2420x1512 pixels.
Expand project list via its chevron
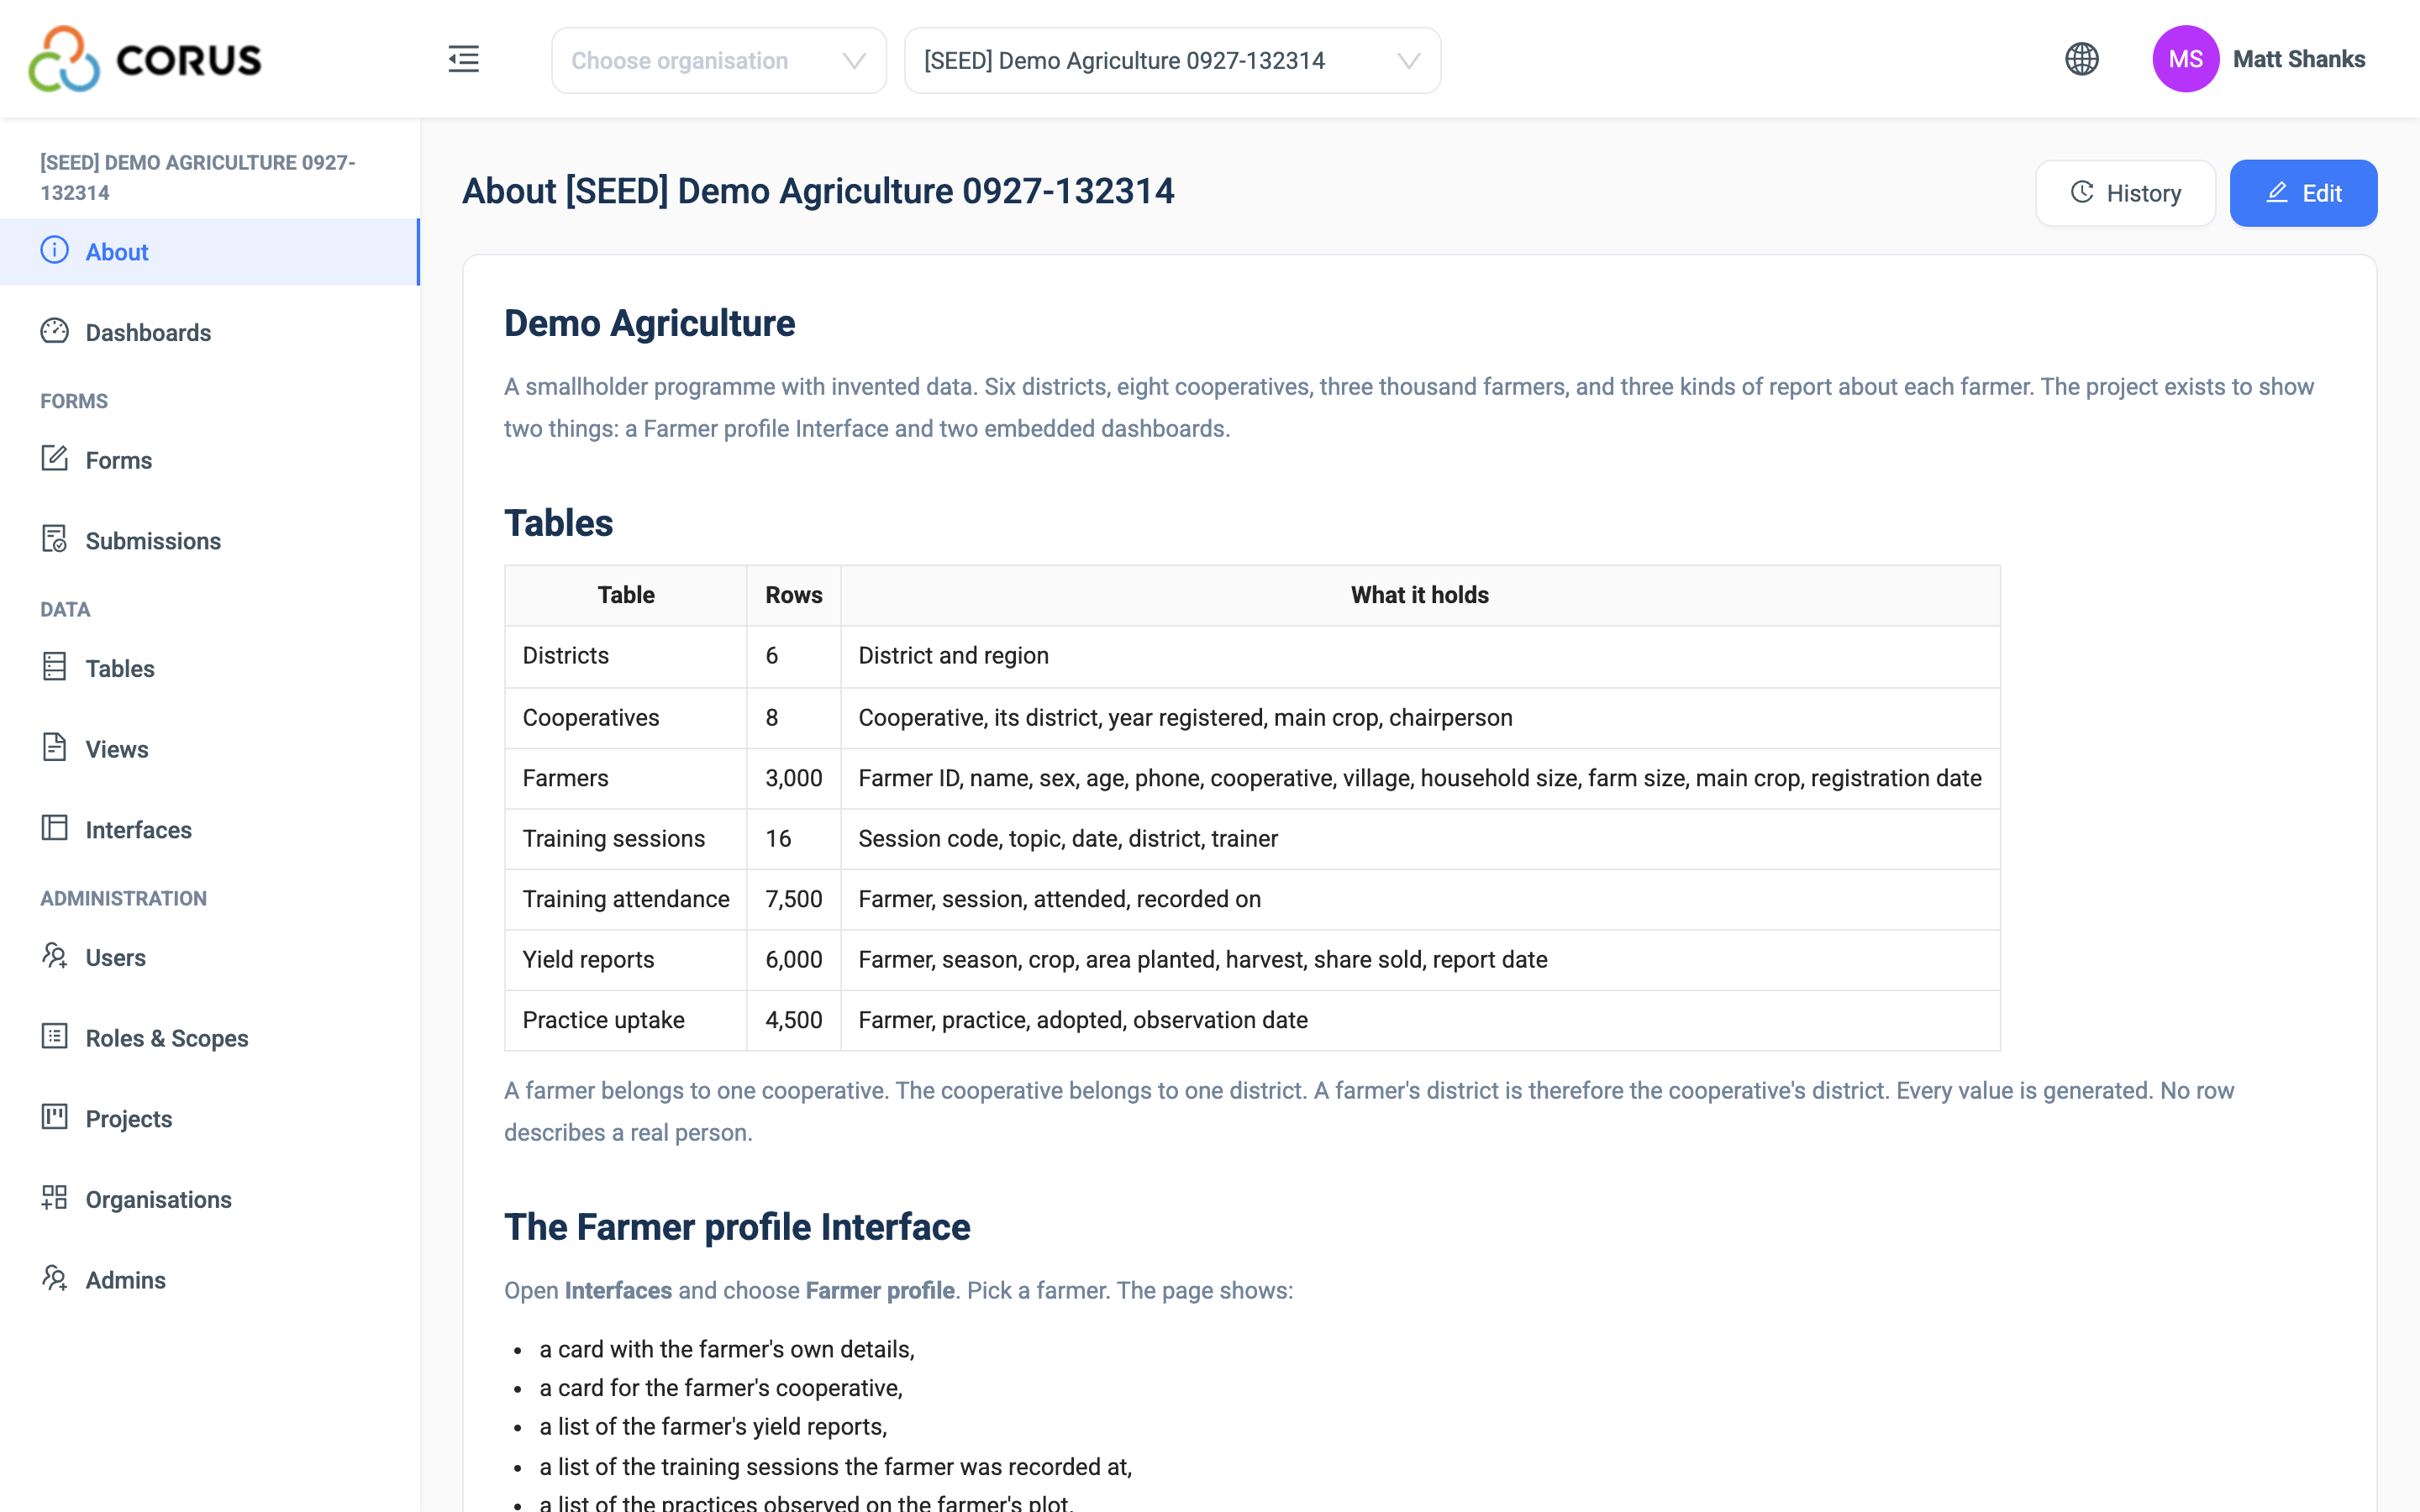pyautogui.click(x=1408, y=61)
